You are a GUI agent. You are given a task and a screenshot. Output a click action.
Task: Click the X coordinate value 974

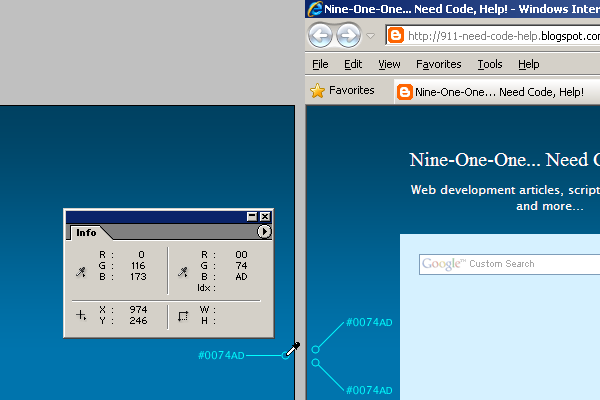point(138,309)
